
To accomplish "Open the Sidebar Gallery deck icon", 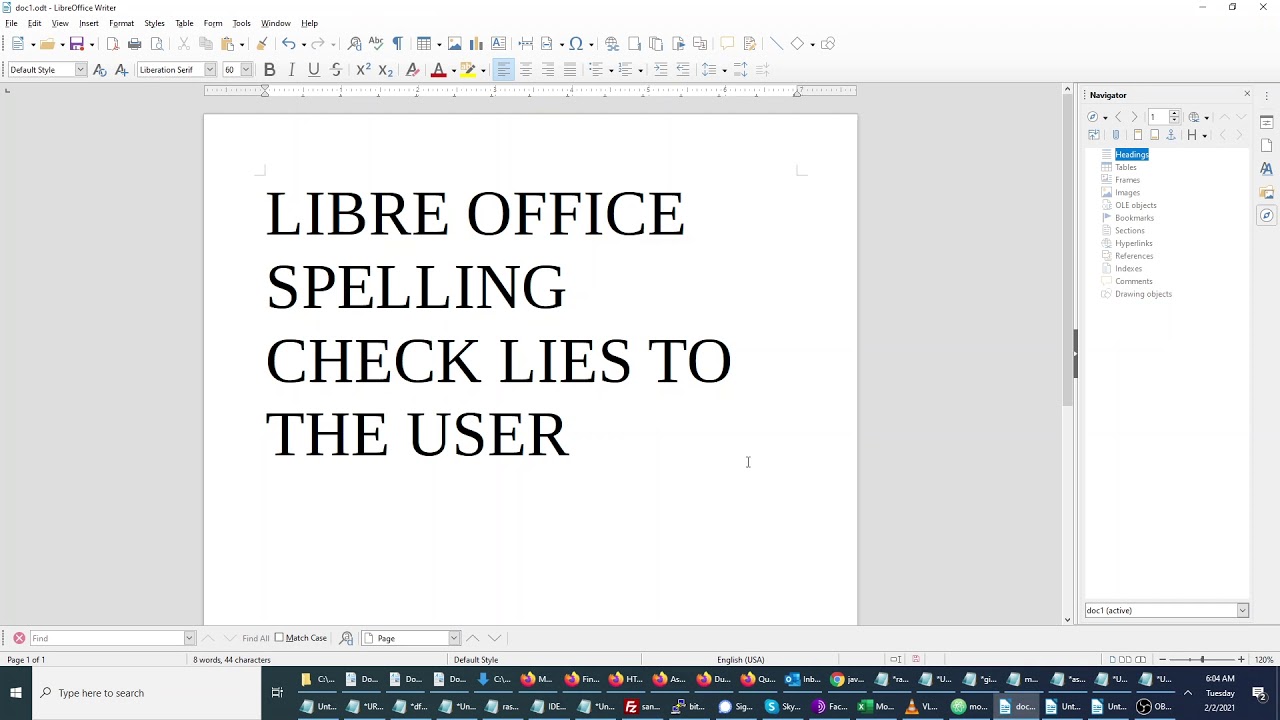I will pos(1267,192).
